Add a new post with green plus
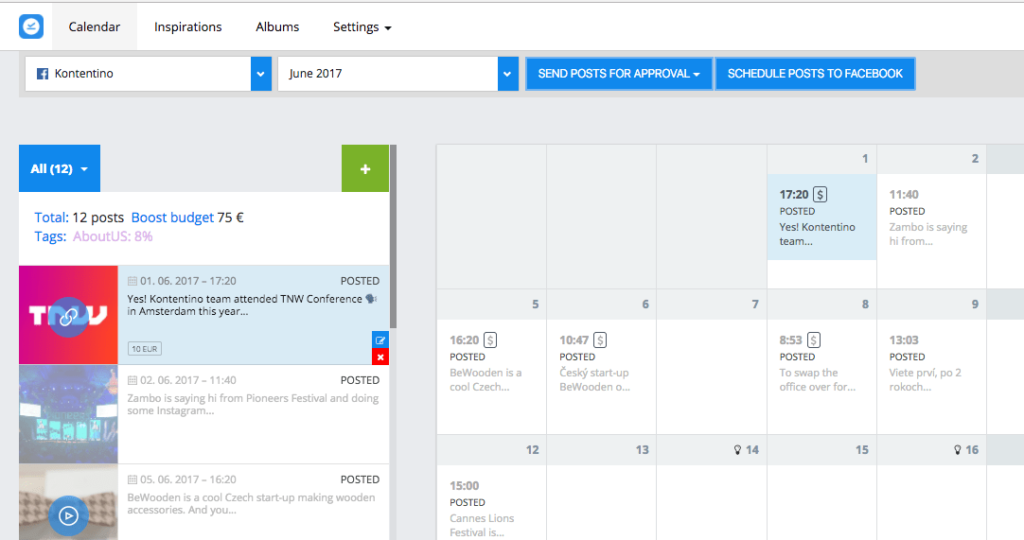Viewport: 1024px width, 540px height. point(365,169)
